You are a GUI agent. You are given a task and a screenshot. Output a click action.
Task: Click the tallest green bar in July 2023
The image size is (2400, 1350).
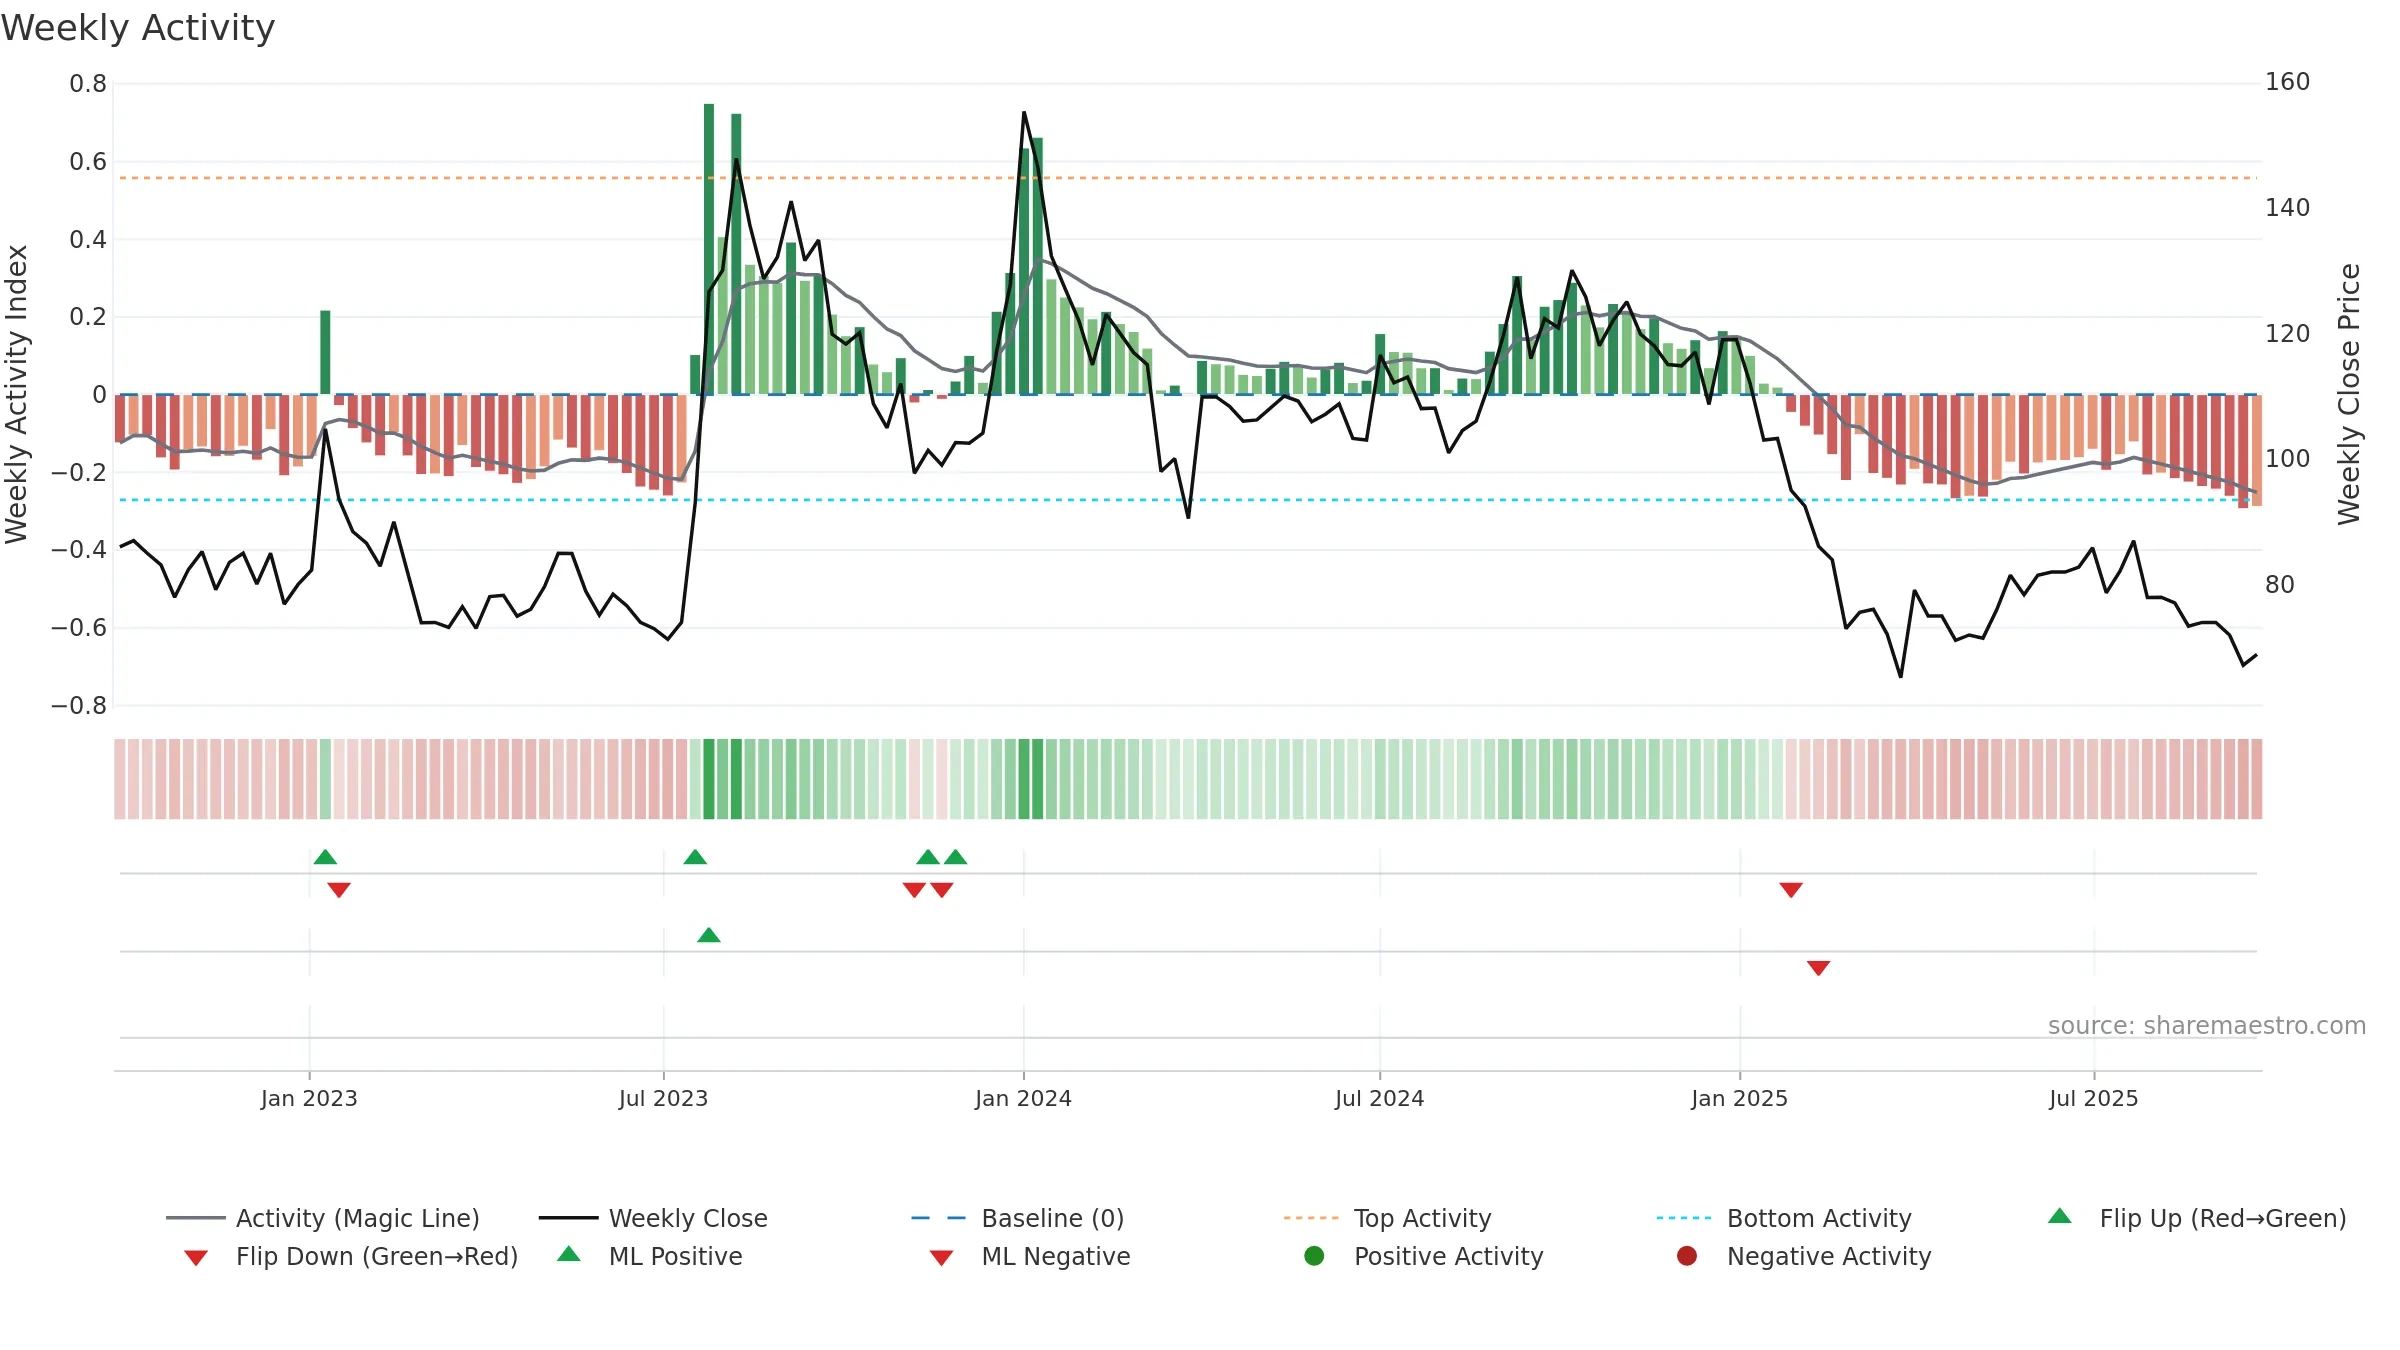click(x=709, y=249)
